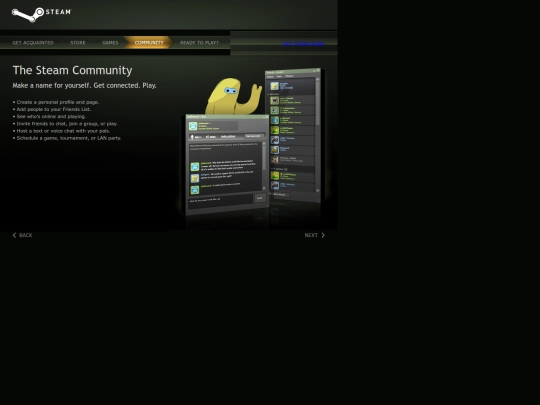Click the bullet Add people to your Friends List
Viewport: 540px width, 405px height.
(52, 109)
